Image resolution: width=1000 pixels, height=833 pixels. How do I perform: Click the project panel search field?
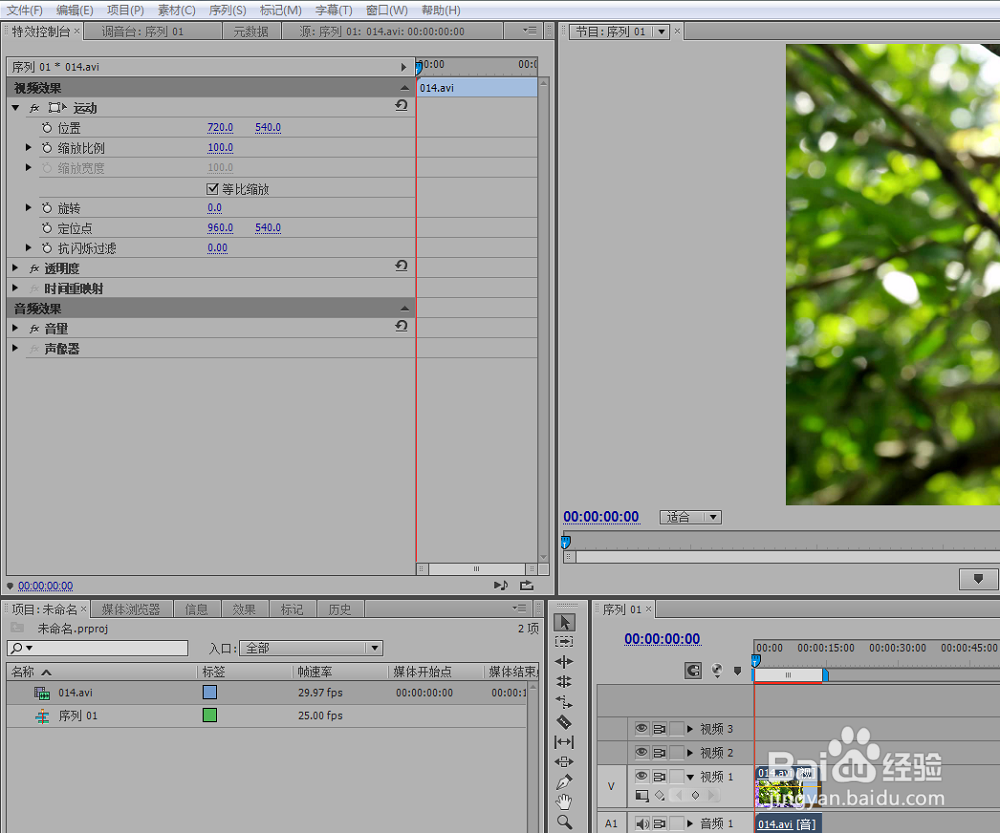[98, 648]
